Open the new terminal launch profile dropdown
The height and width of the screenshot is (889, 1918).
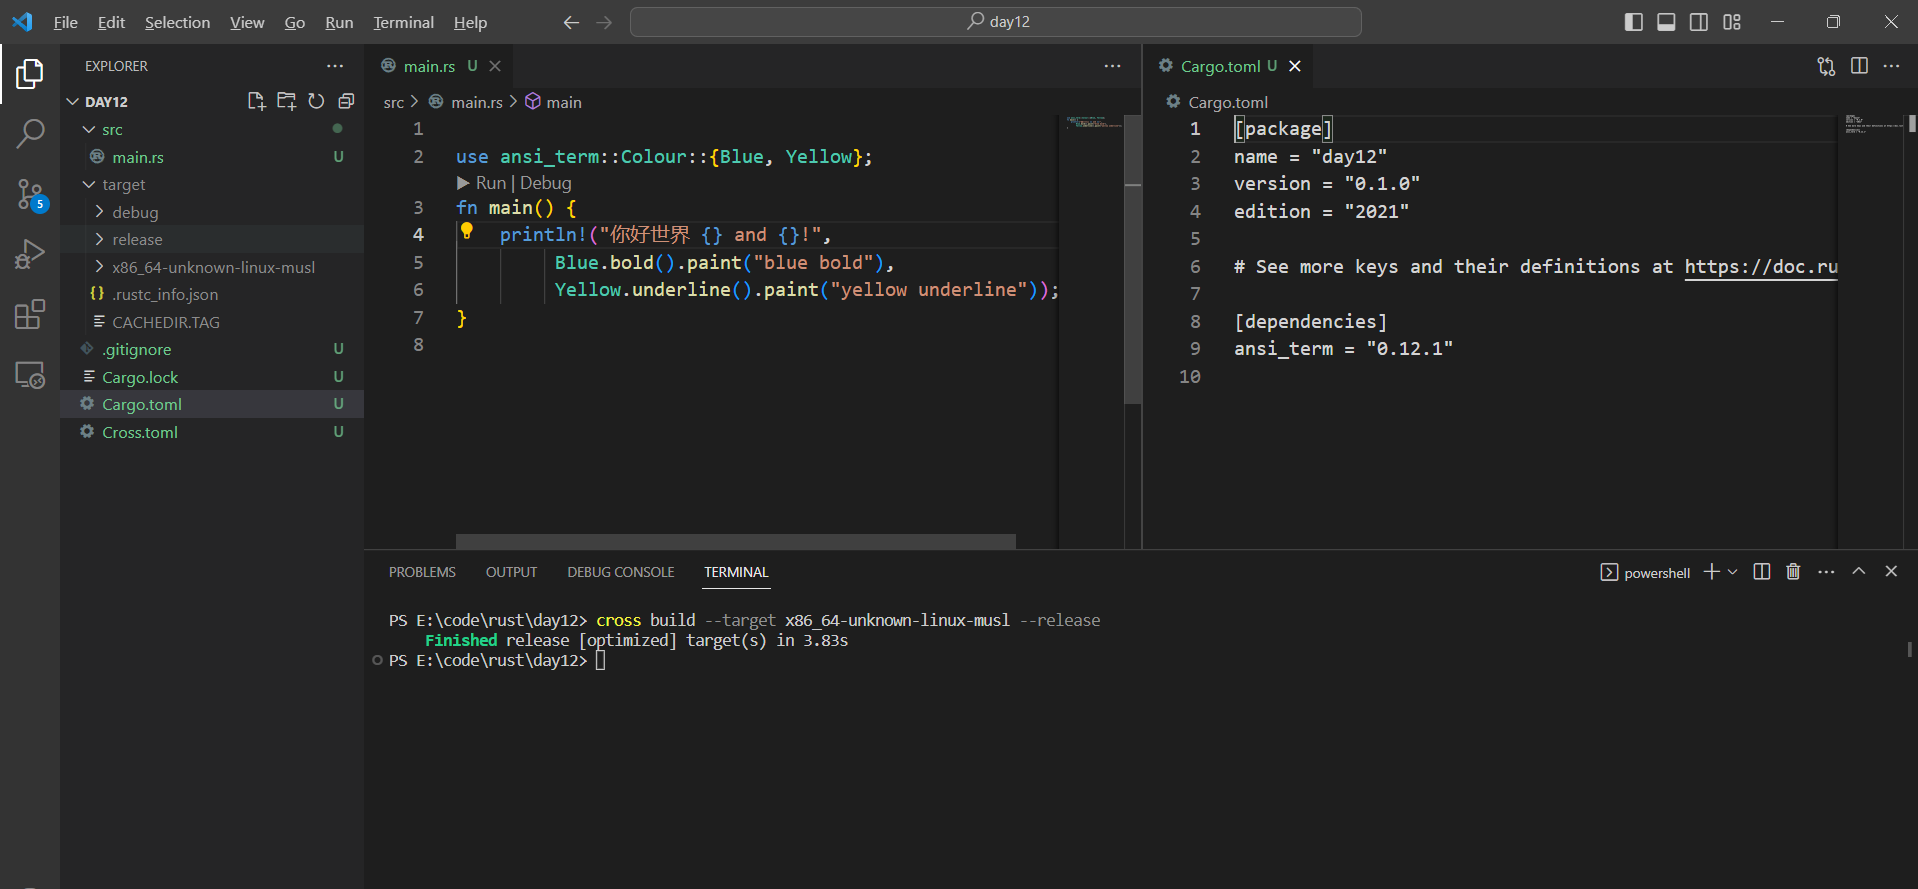pos(1733,572)
